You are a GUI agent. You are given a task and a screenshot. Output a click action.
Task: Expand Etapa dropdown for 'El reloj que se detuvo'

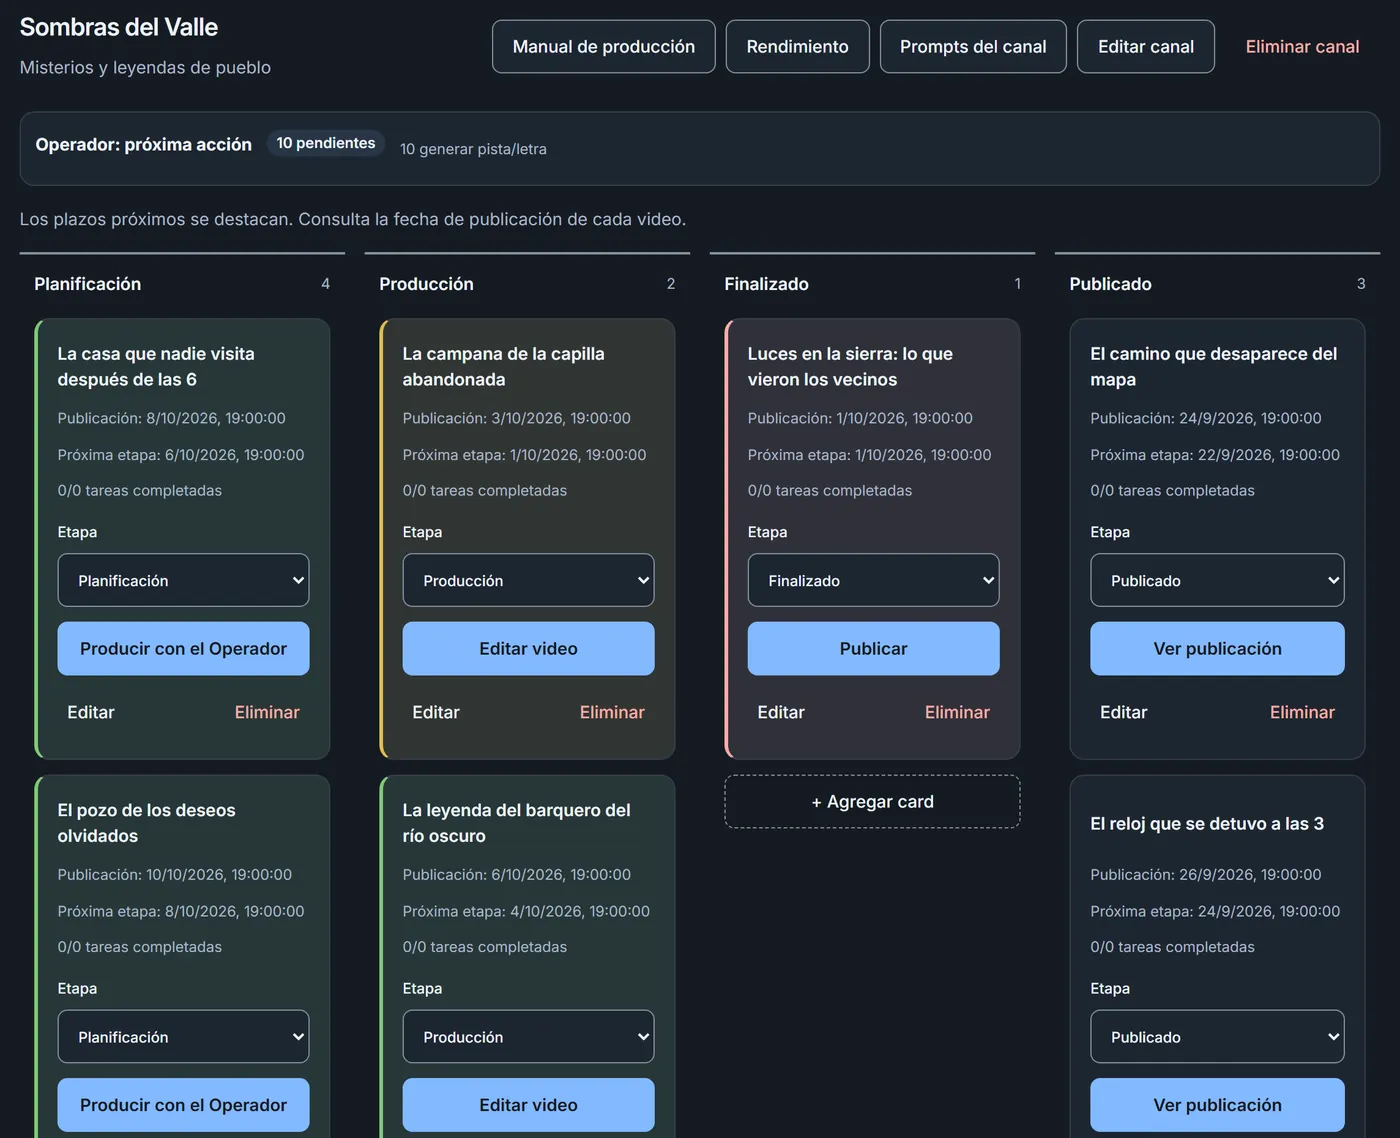[1217, 1037]
